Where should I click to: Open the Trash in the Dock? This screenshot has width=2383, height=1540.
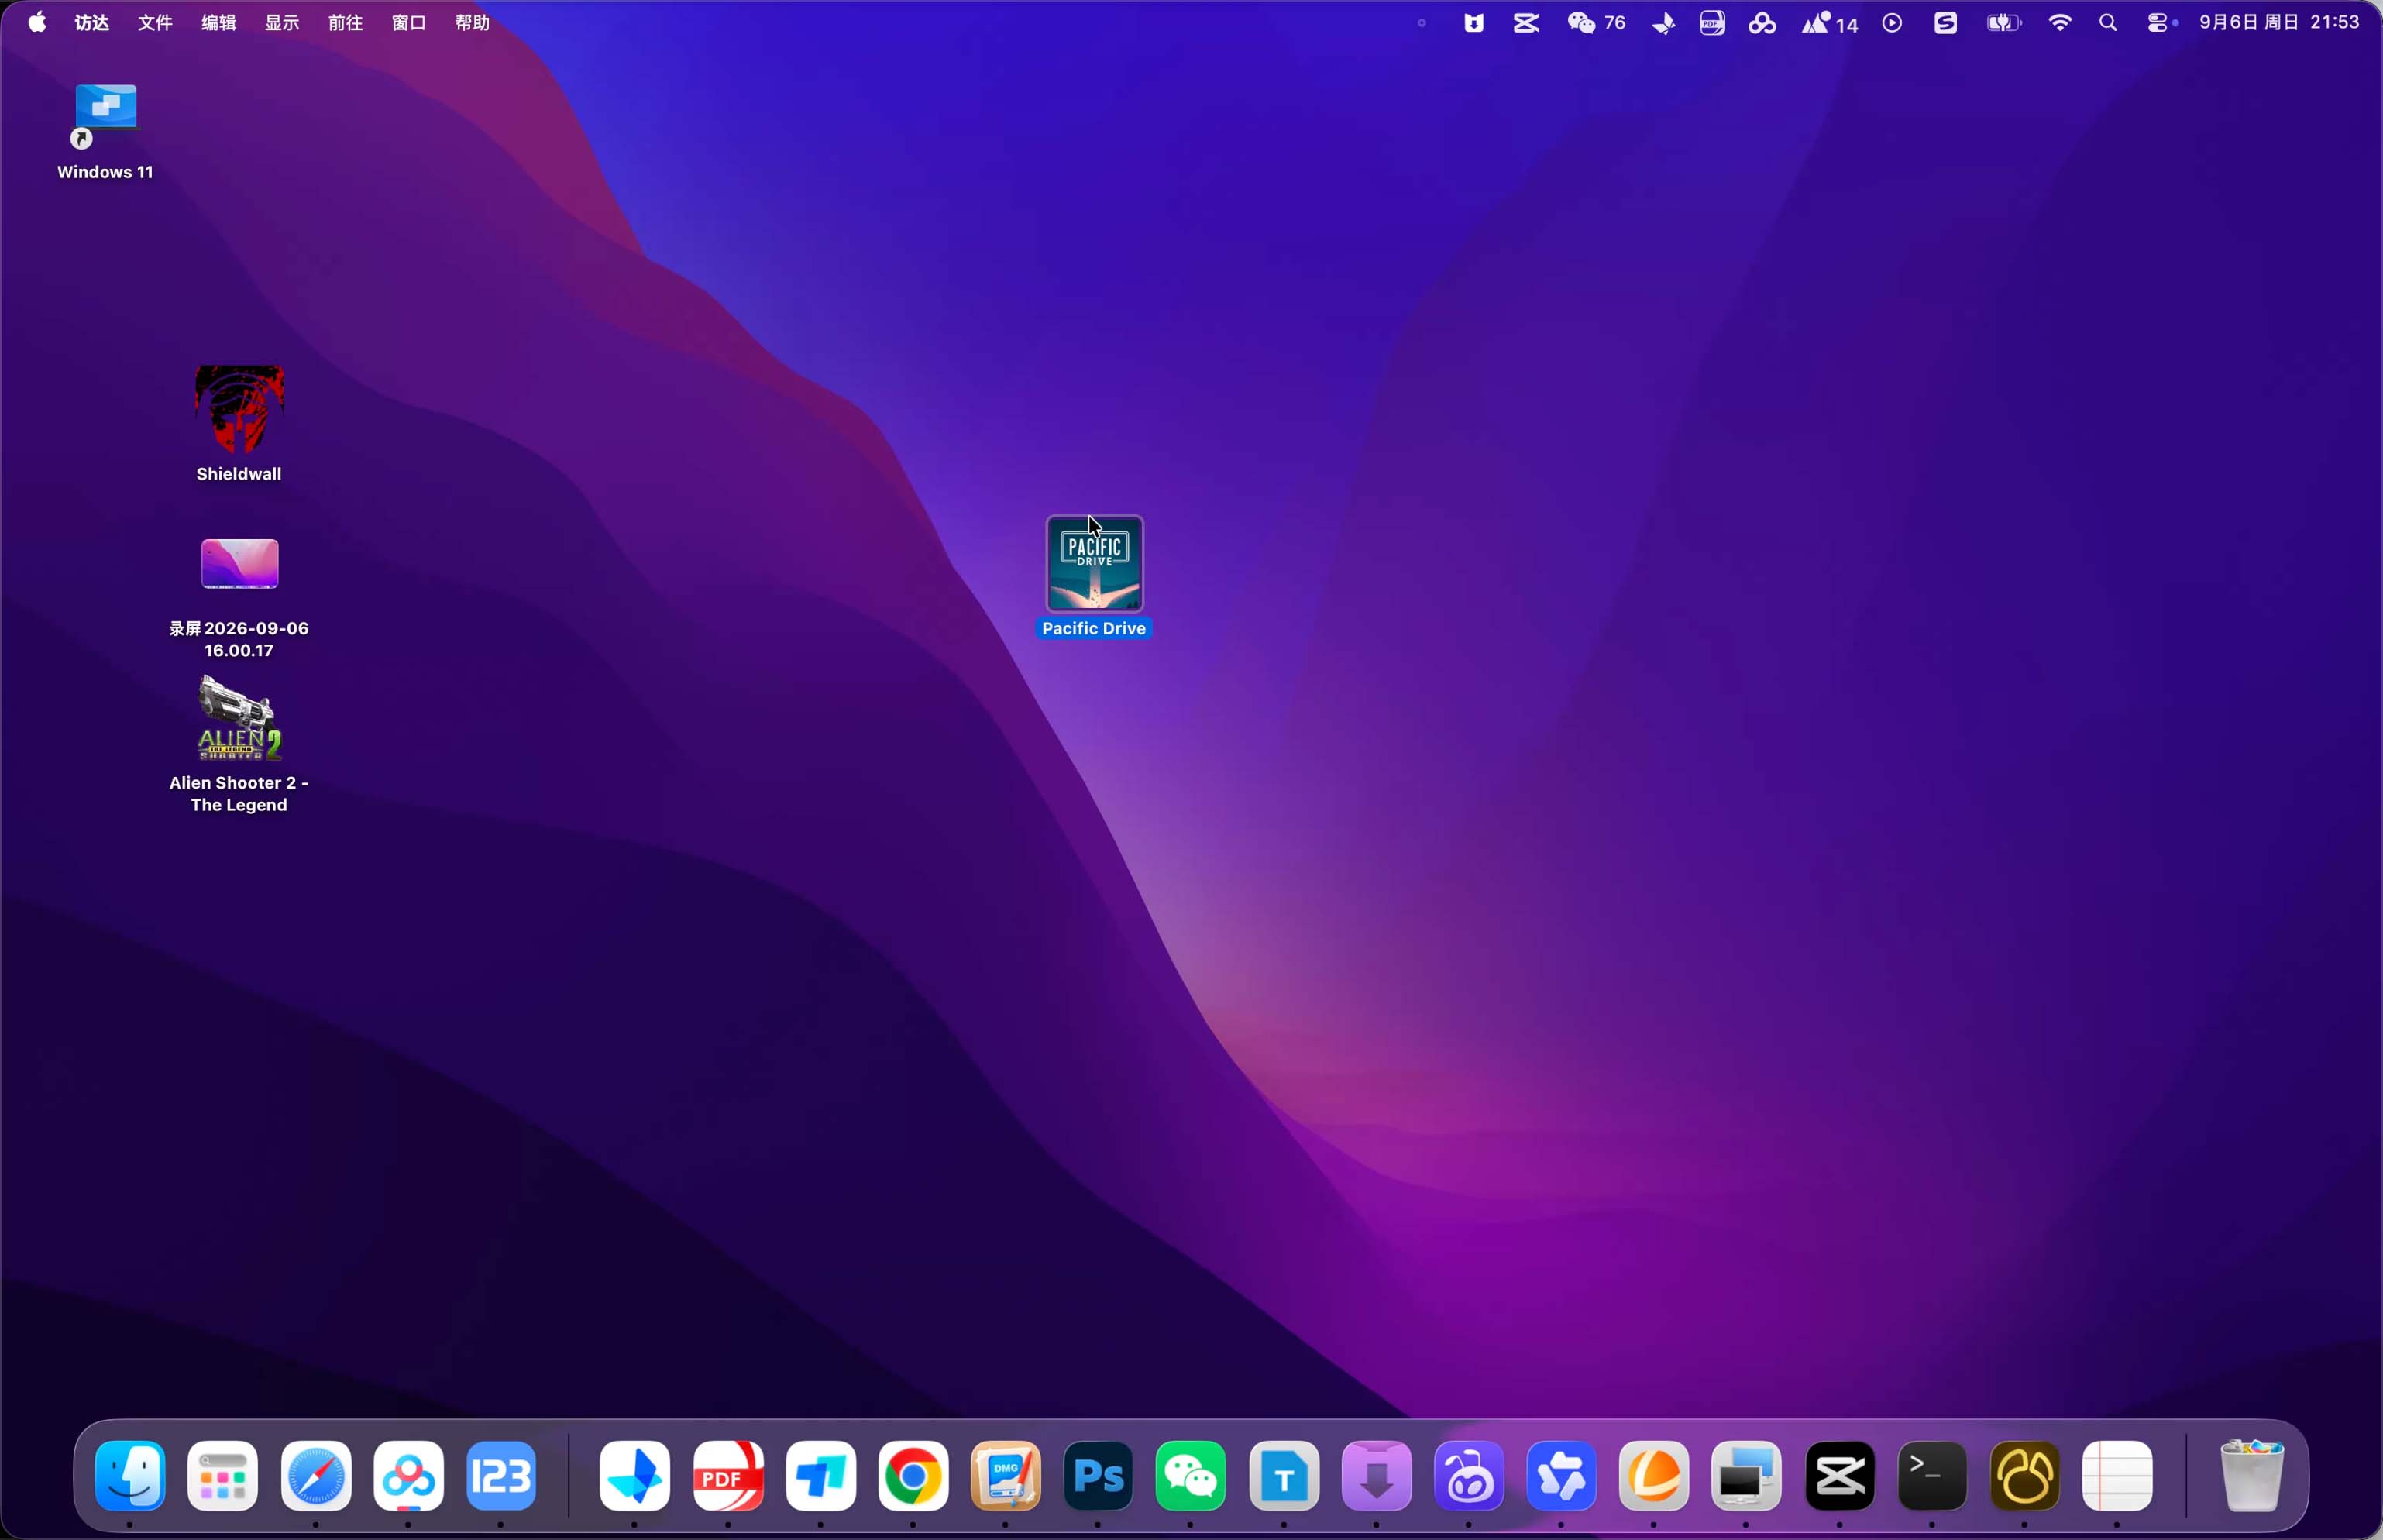[x=2252, y=1476]
